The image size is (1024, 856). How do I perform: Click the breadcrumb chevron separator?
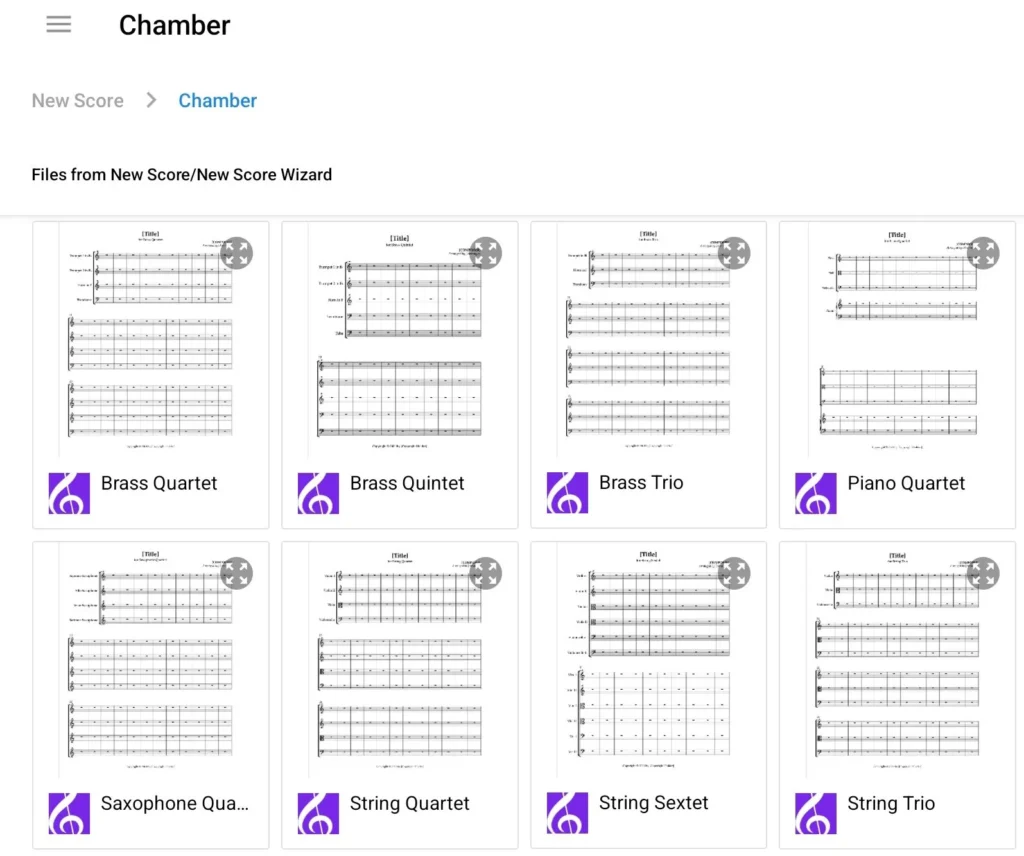click(152, 100)
